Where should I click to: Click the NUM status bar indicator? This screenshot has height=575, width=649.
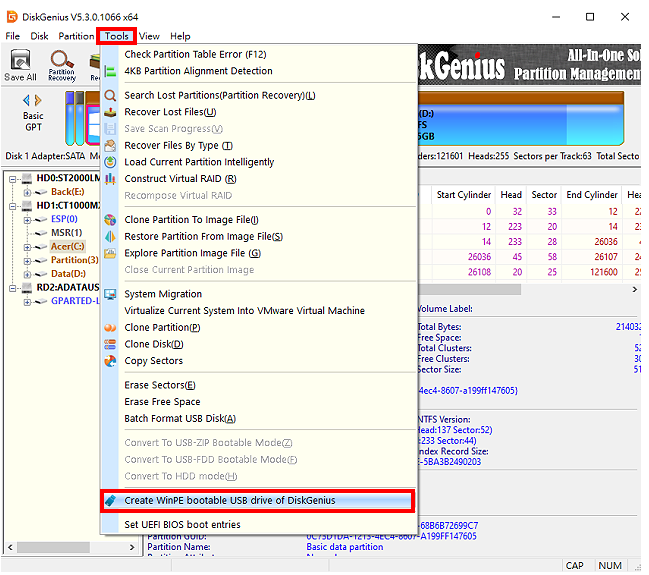coord(610,566)
